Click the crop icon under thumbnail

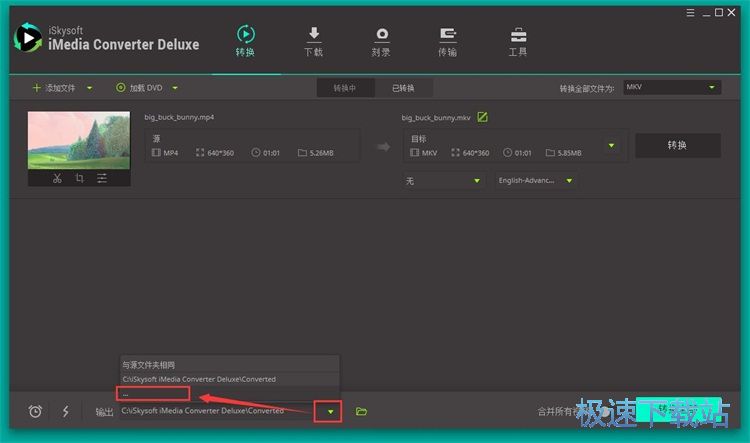click(79, 178)
